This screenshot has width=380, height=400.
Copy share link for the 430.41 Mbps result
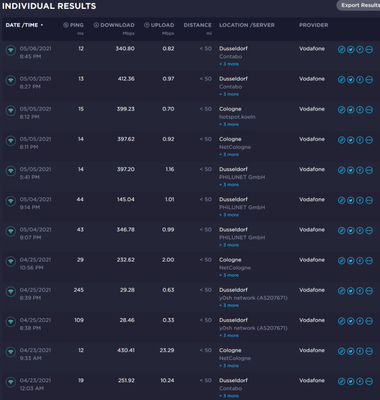(x=341, y=351)
